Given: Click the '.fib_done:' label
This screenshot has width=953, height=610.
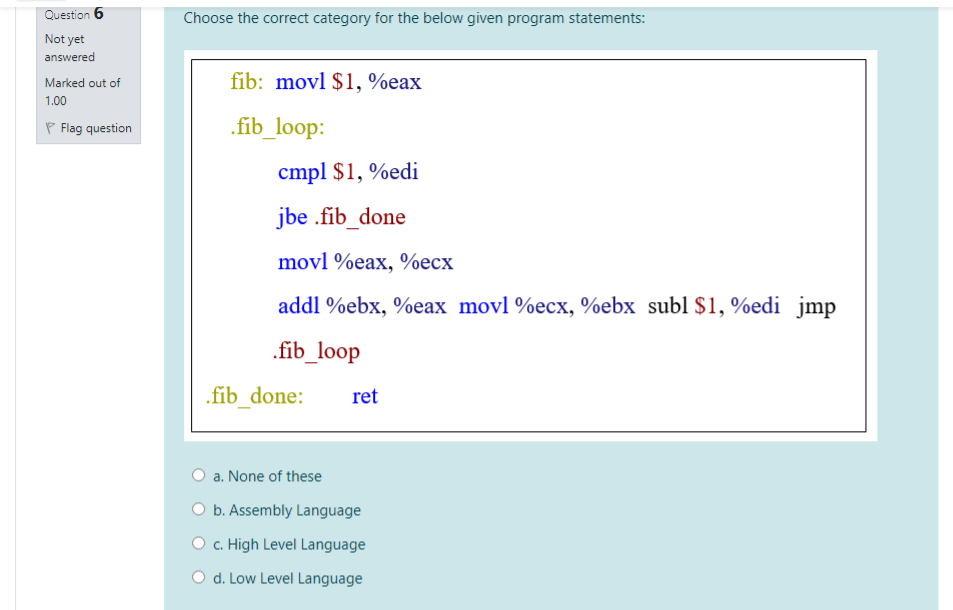Looking at the screenshot, I should point(254,396).
